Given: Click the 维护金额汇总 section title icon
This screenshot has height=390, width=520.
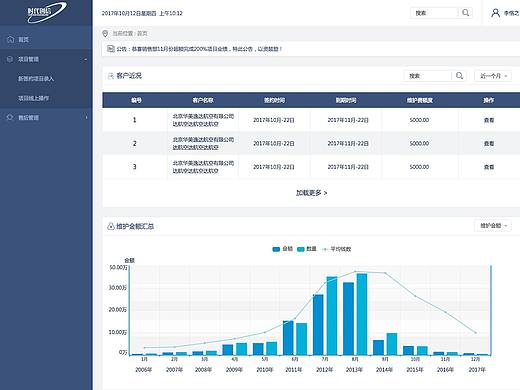Looking at the screenshot, I should tap(111, 226).
